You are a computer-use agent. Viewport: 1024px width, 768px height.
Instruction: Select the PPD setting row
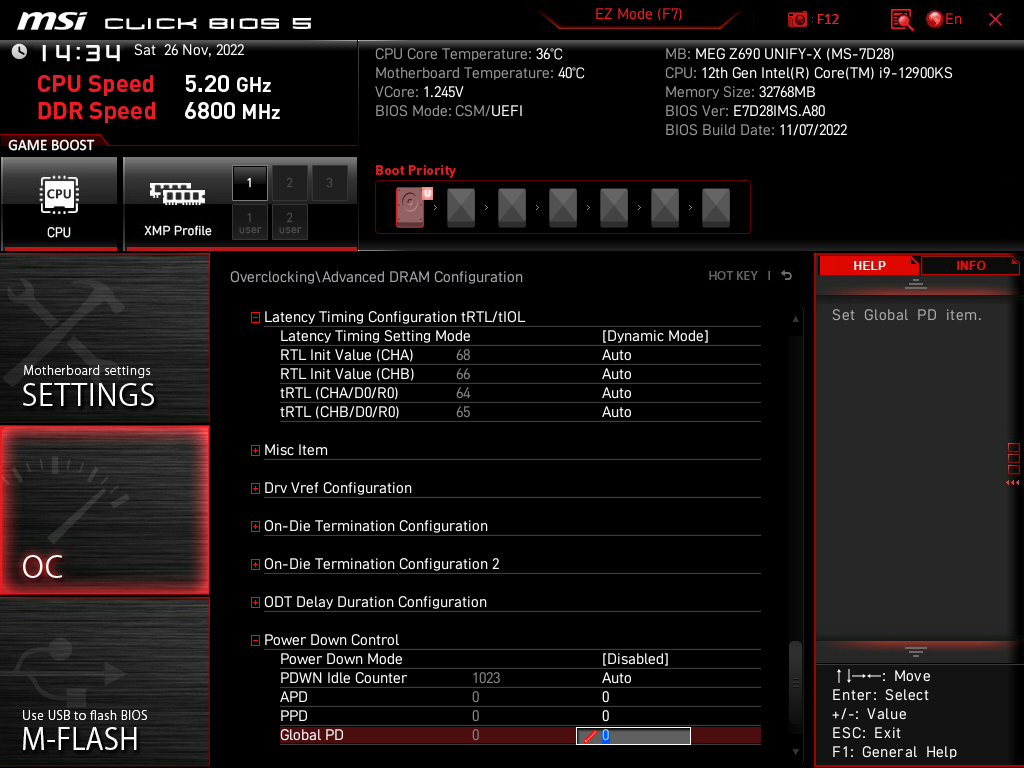520,716
